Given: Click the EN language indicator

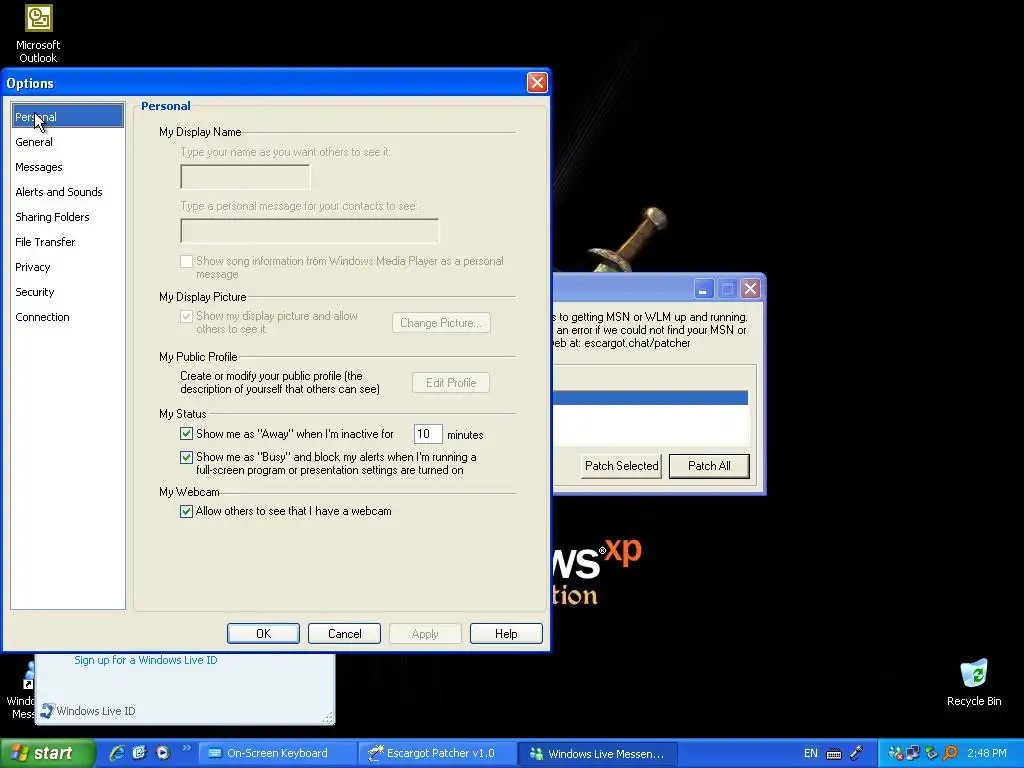Looking at the screenshot, I should 810,753.
